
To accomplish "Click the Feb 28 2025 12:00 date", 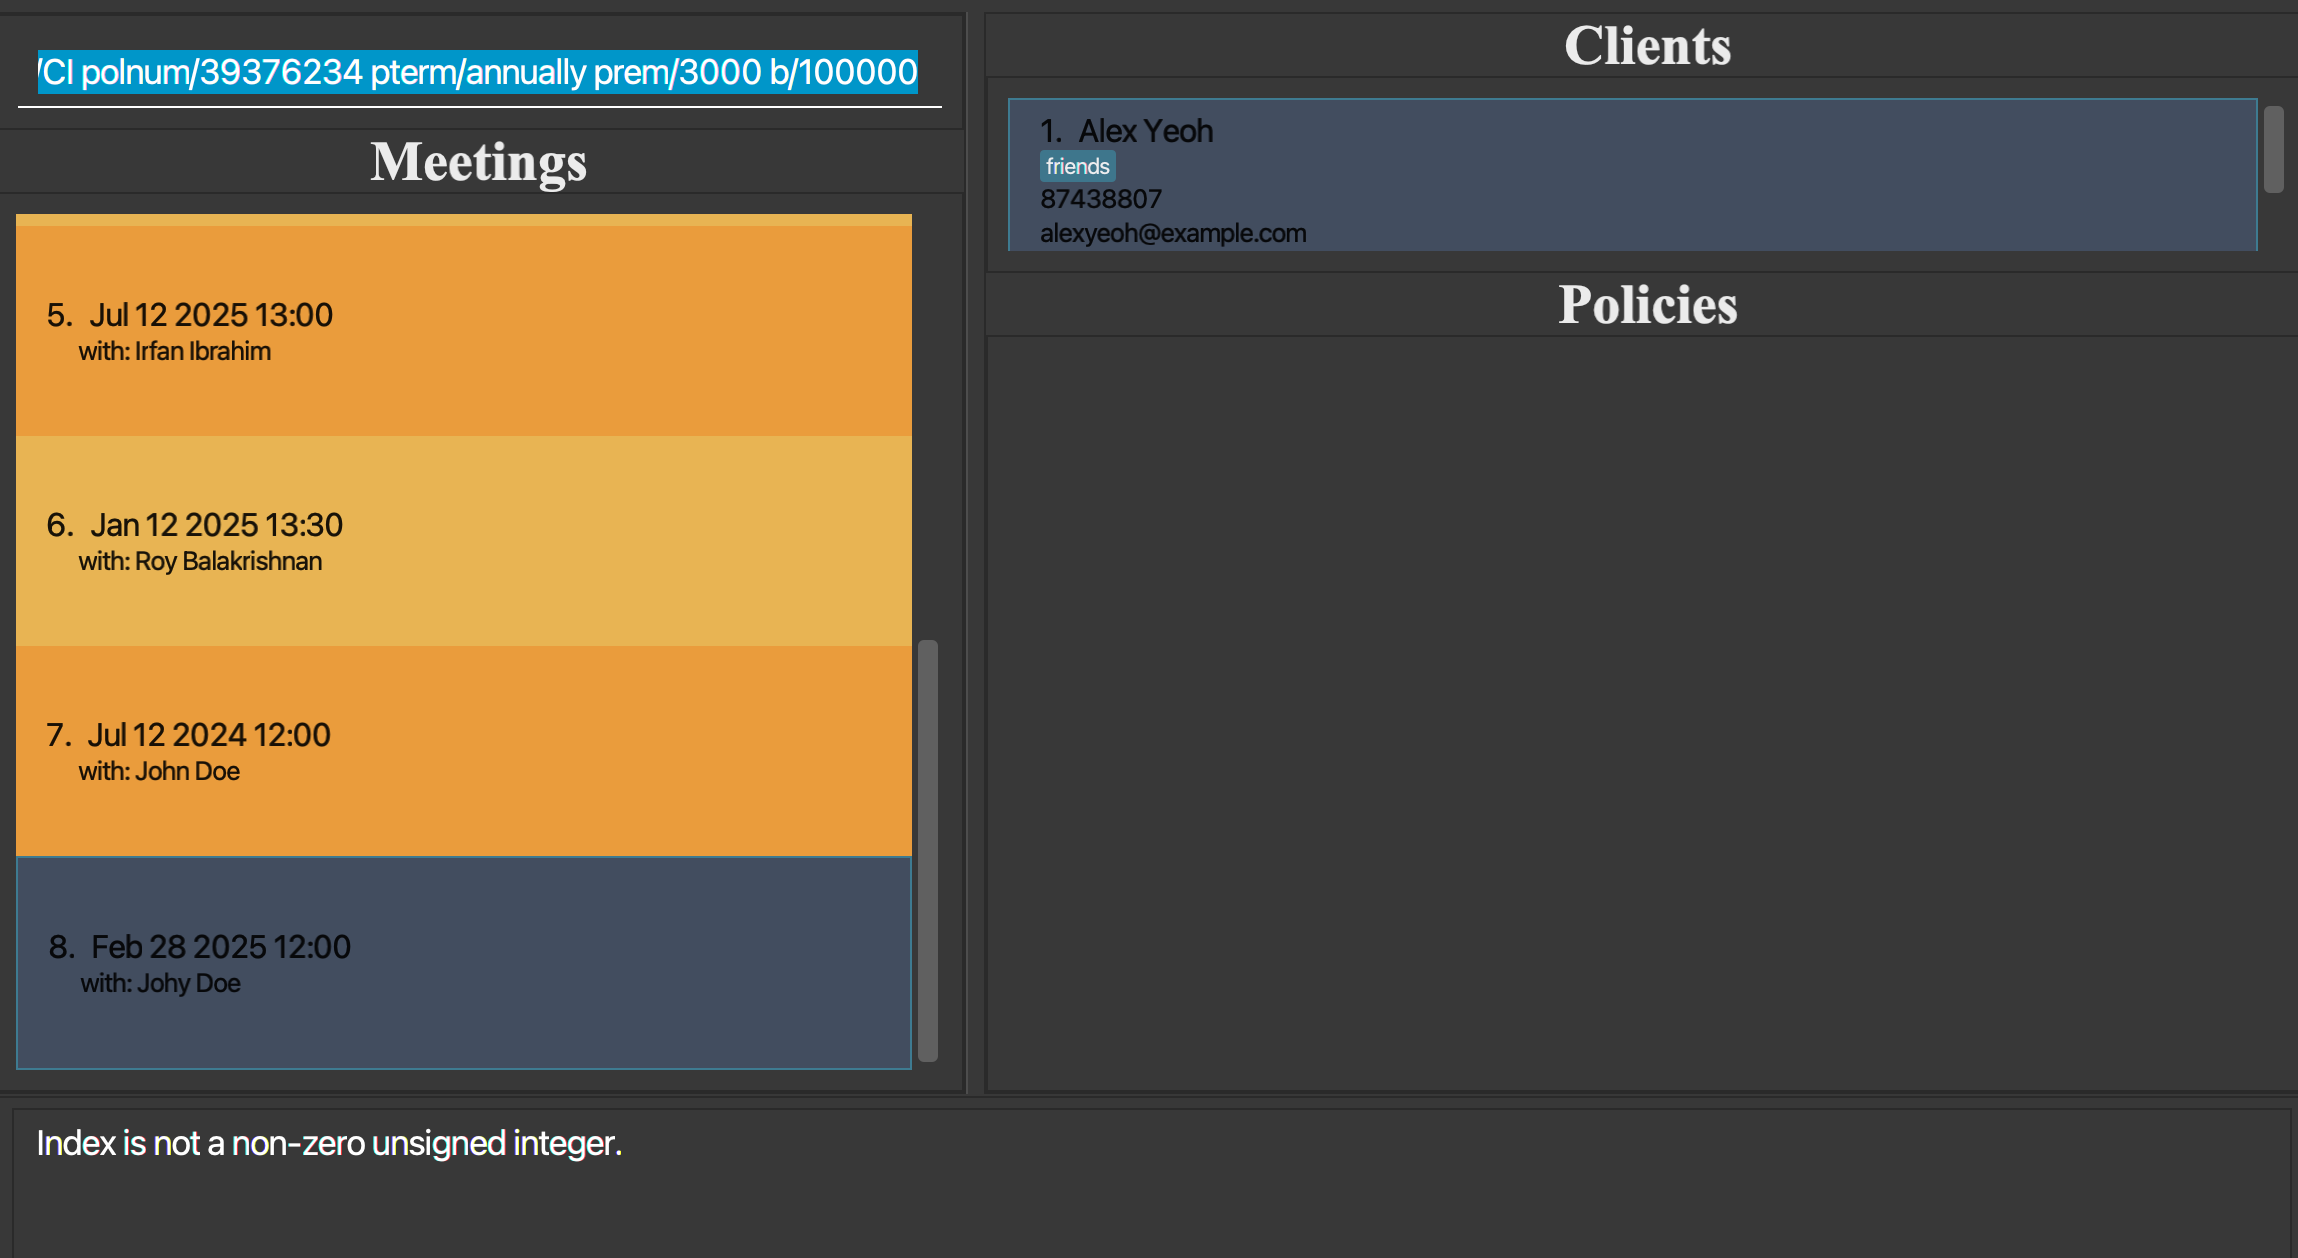I will click(x=220, y=947).
